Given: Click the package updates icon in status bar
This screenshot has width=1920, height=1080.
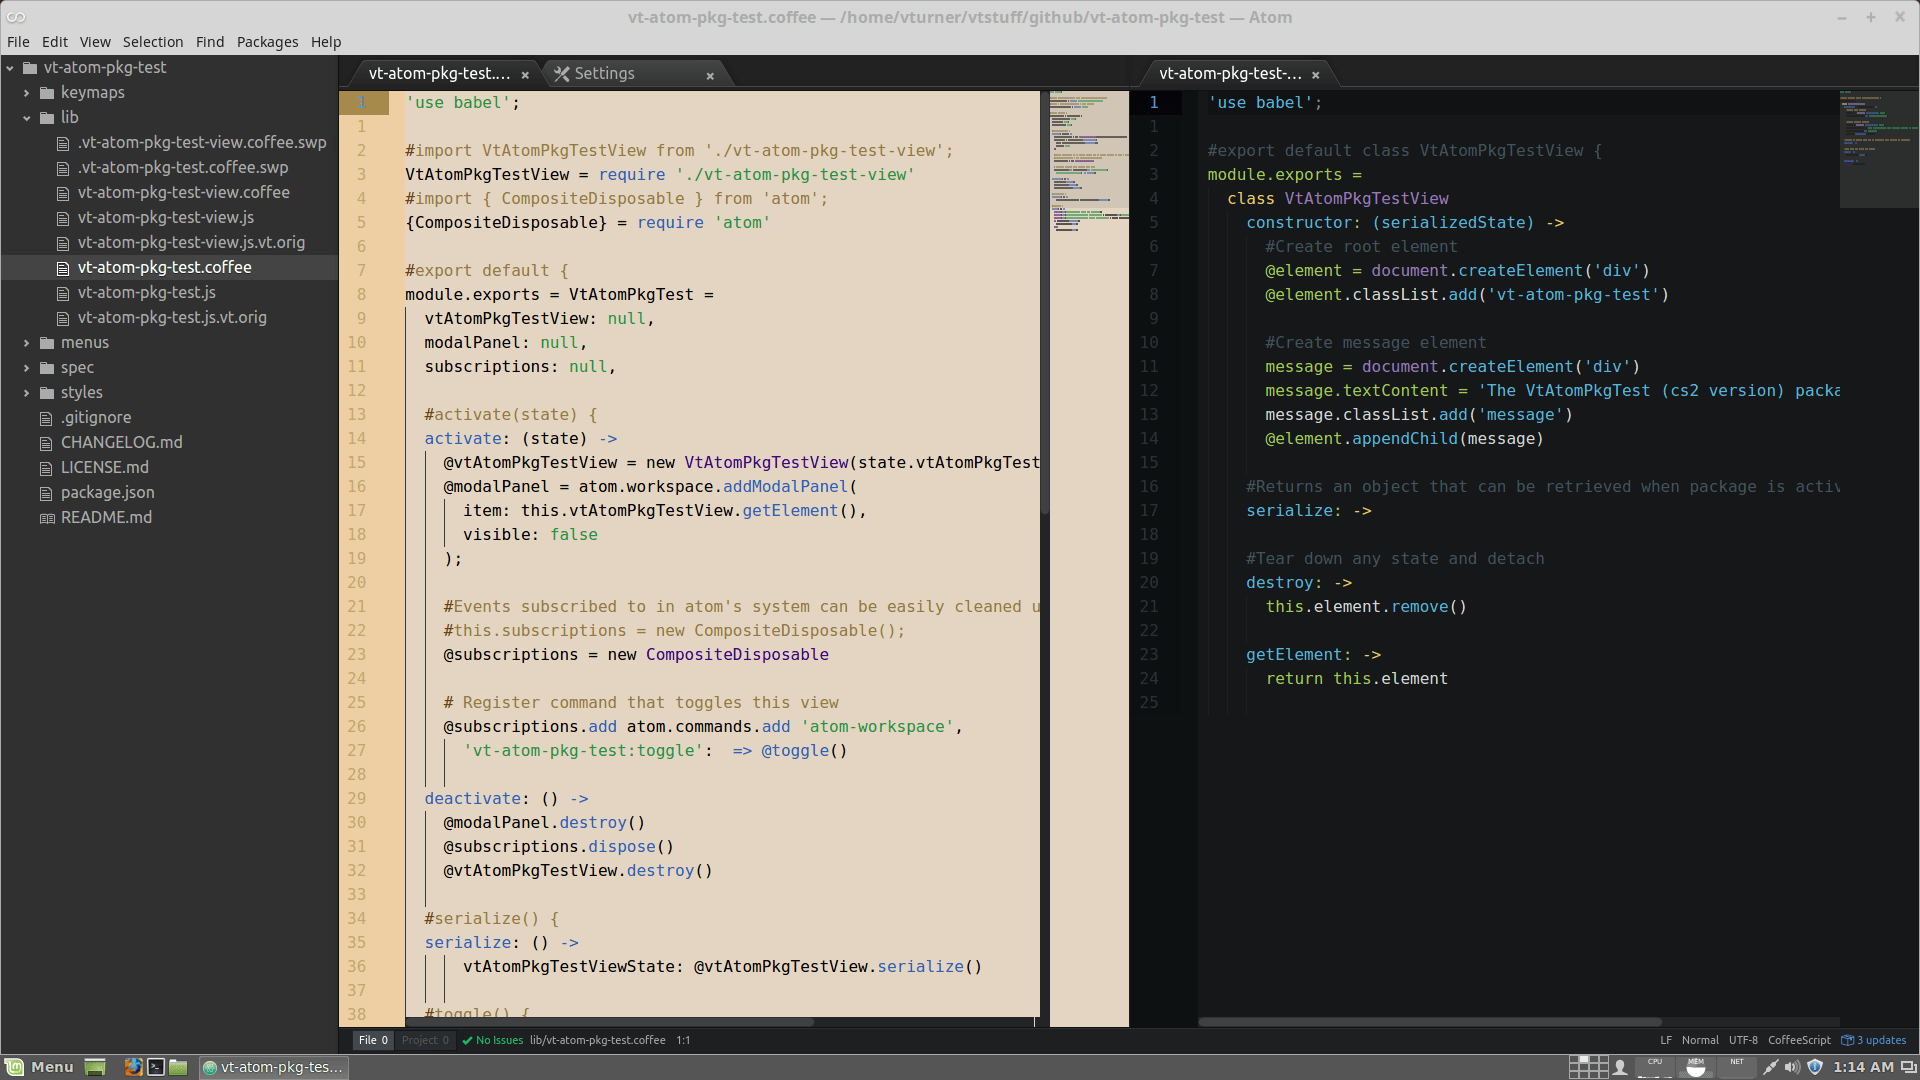Looking at the screenshot, I should 1847,1040.
